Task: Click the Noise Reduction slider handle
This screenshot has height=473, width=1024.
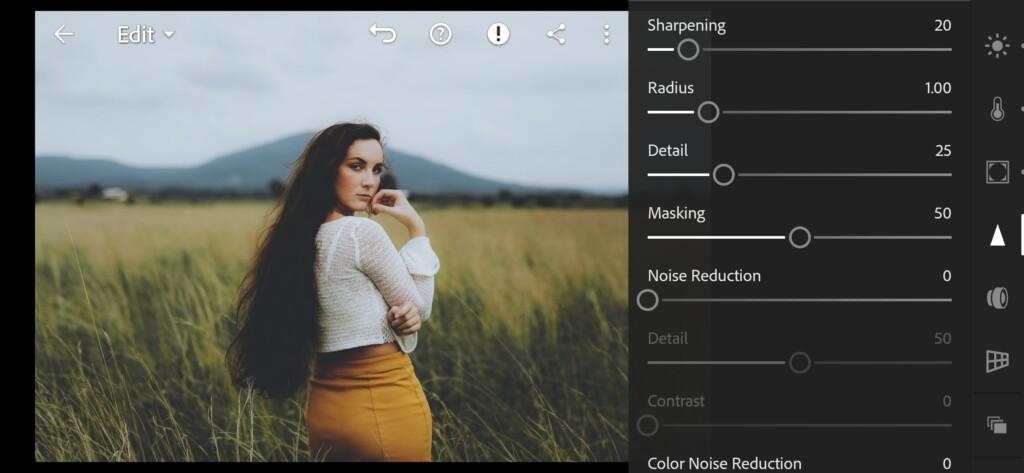Action: [647, 301]
